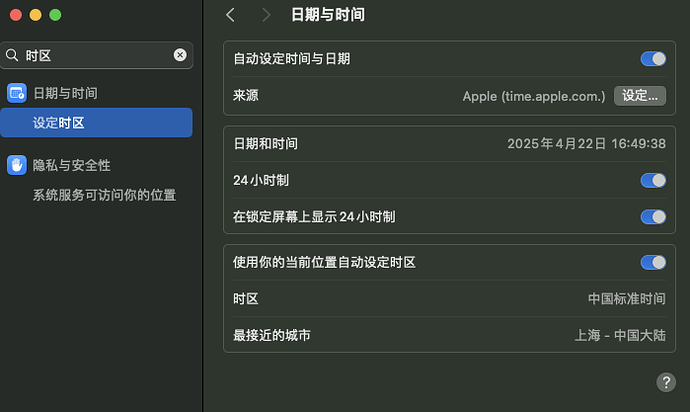Open the help question mark button
The height and width of the screenshot is (412, 690).
point(666,382)
